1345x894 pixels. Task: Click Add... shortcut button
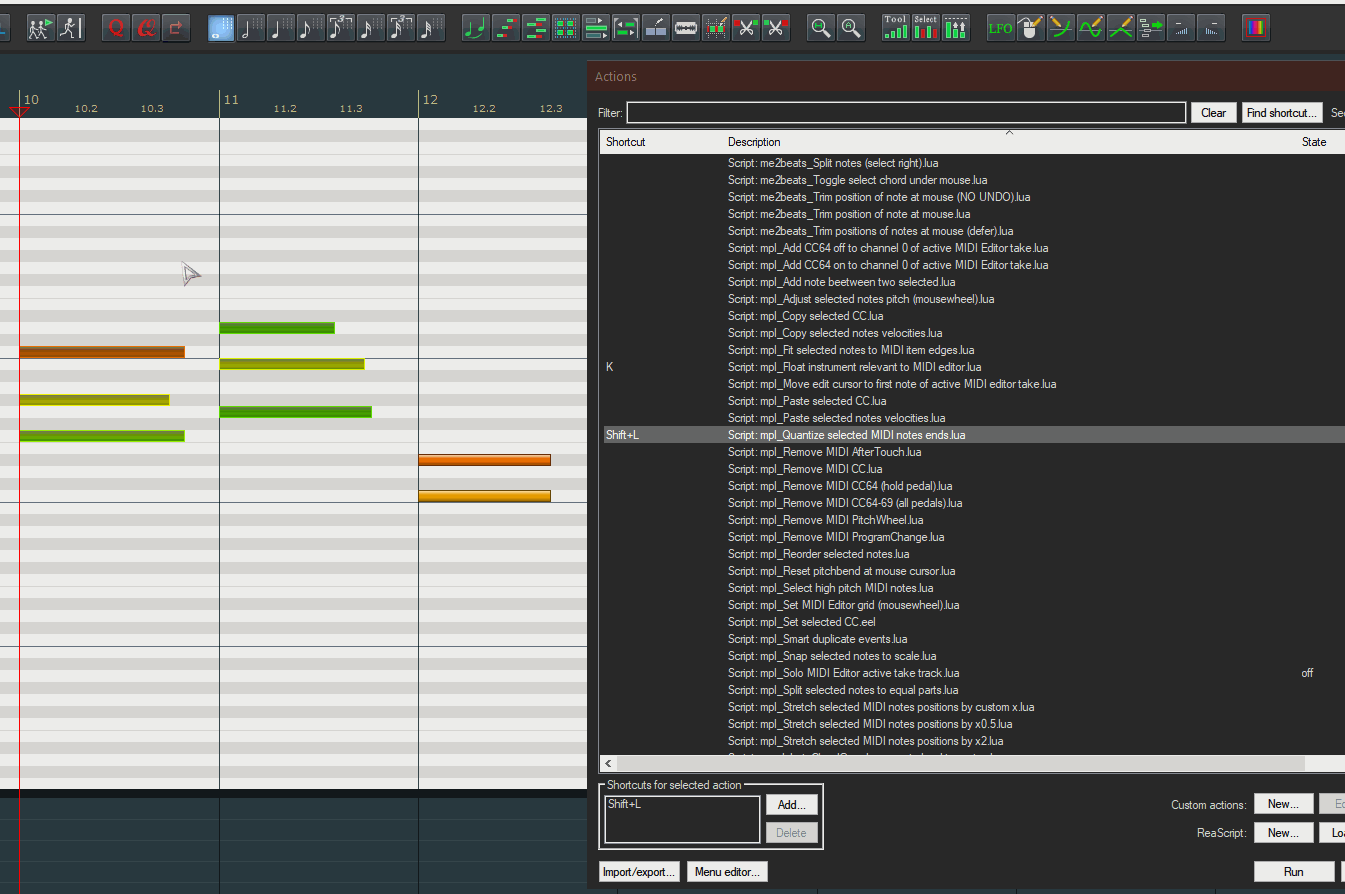pos(792,805)
